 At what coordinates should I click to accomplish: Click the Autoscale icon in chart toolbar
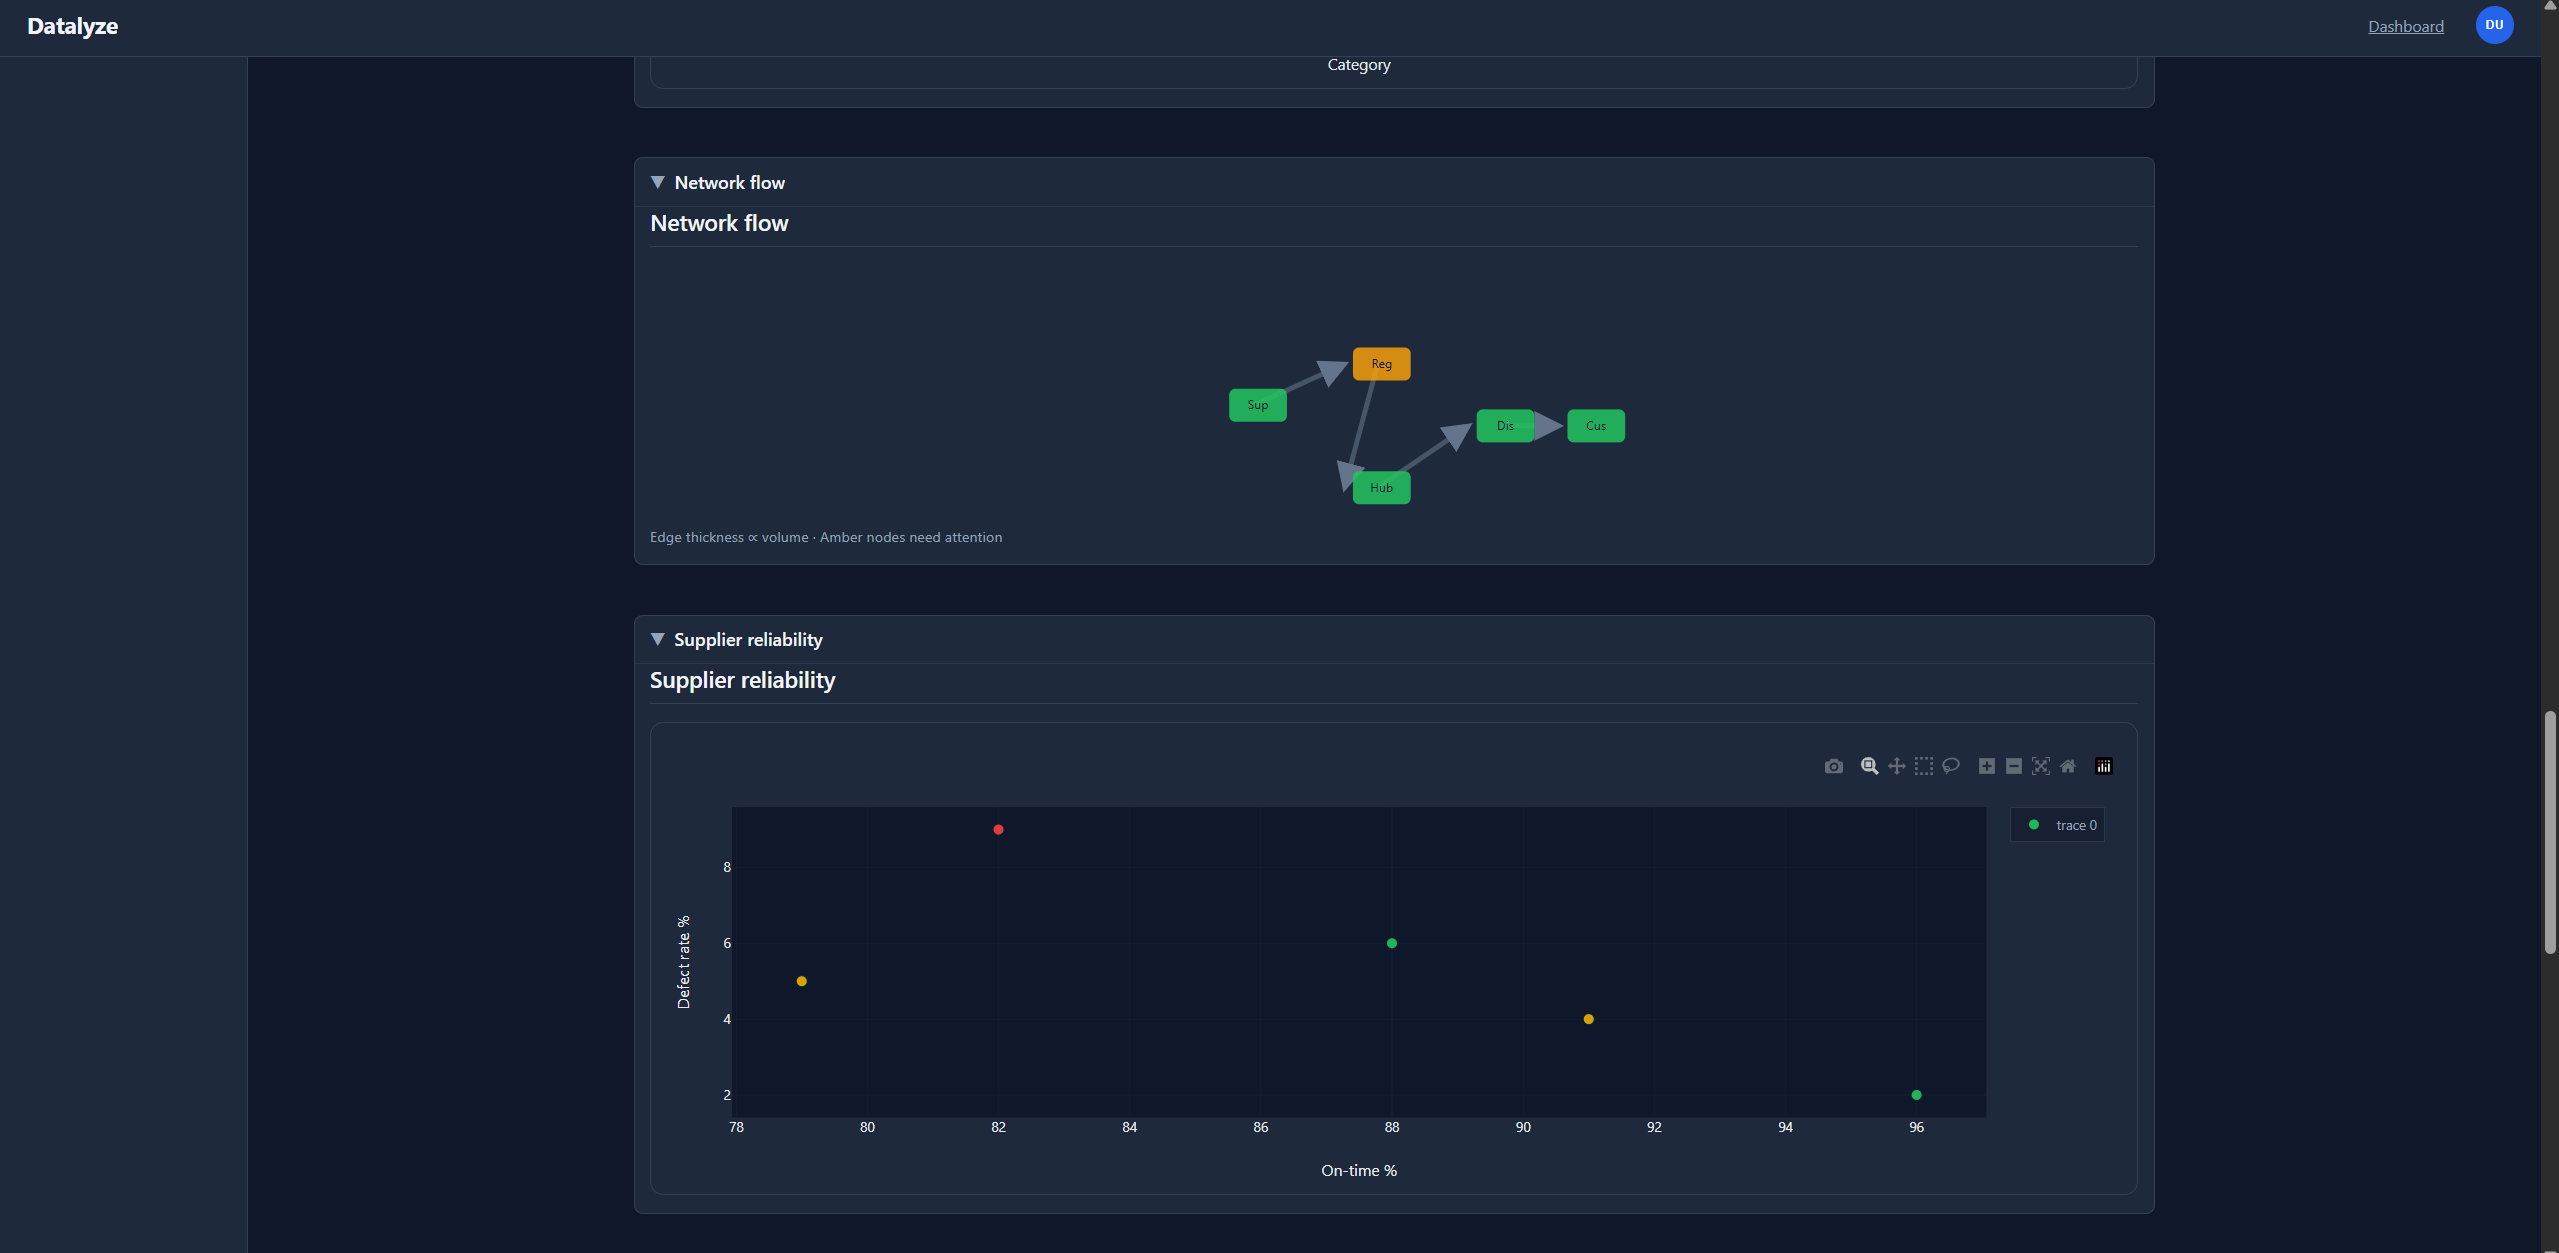(x=2040, y=766)
